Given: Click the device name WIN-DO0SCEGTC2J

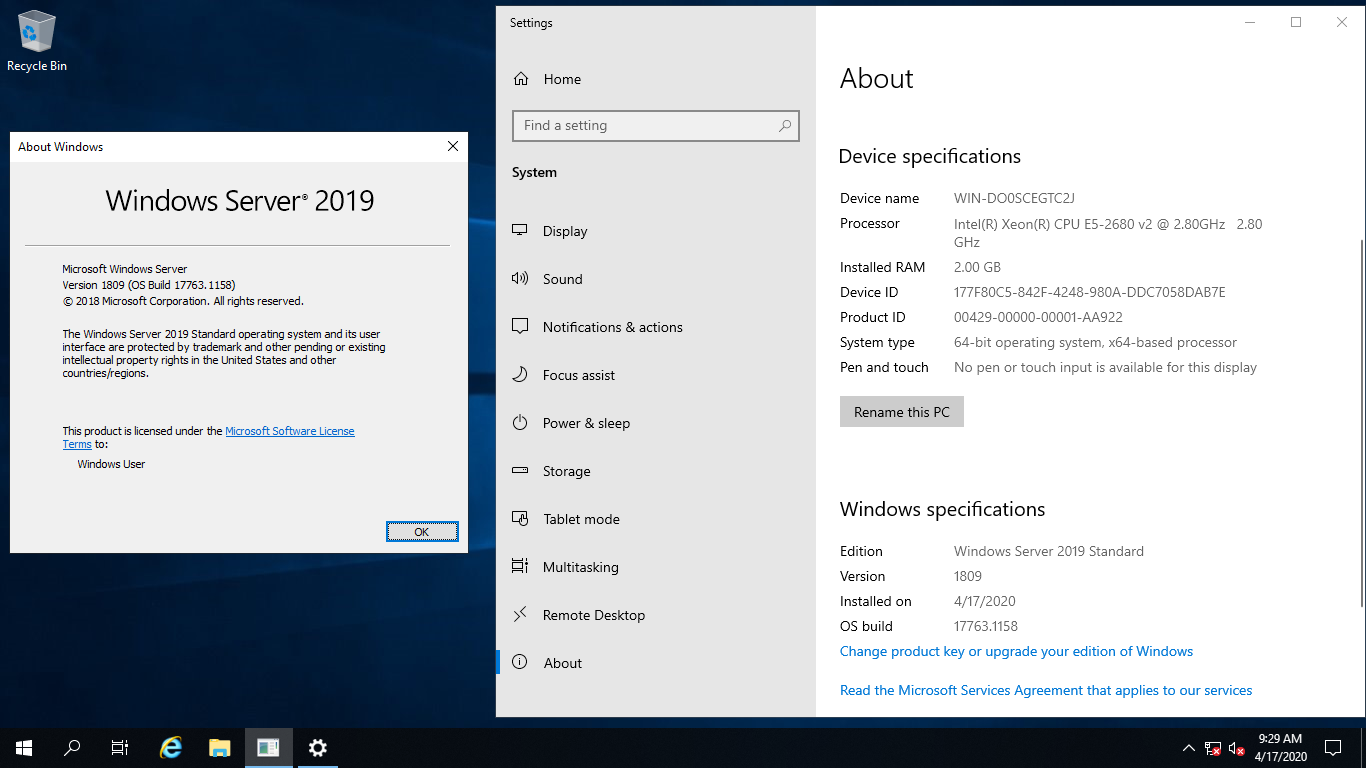Looking at the screenshot, I should point(1014,198).
